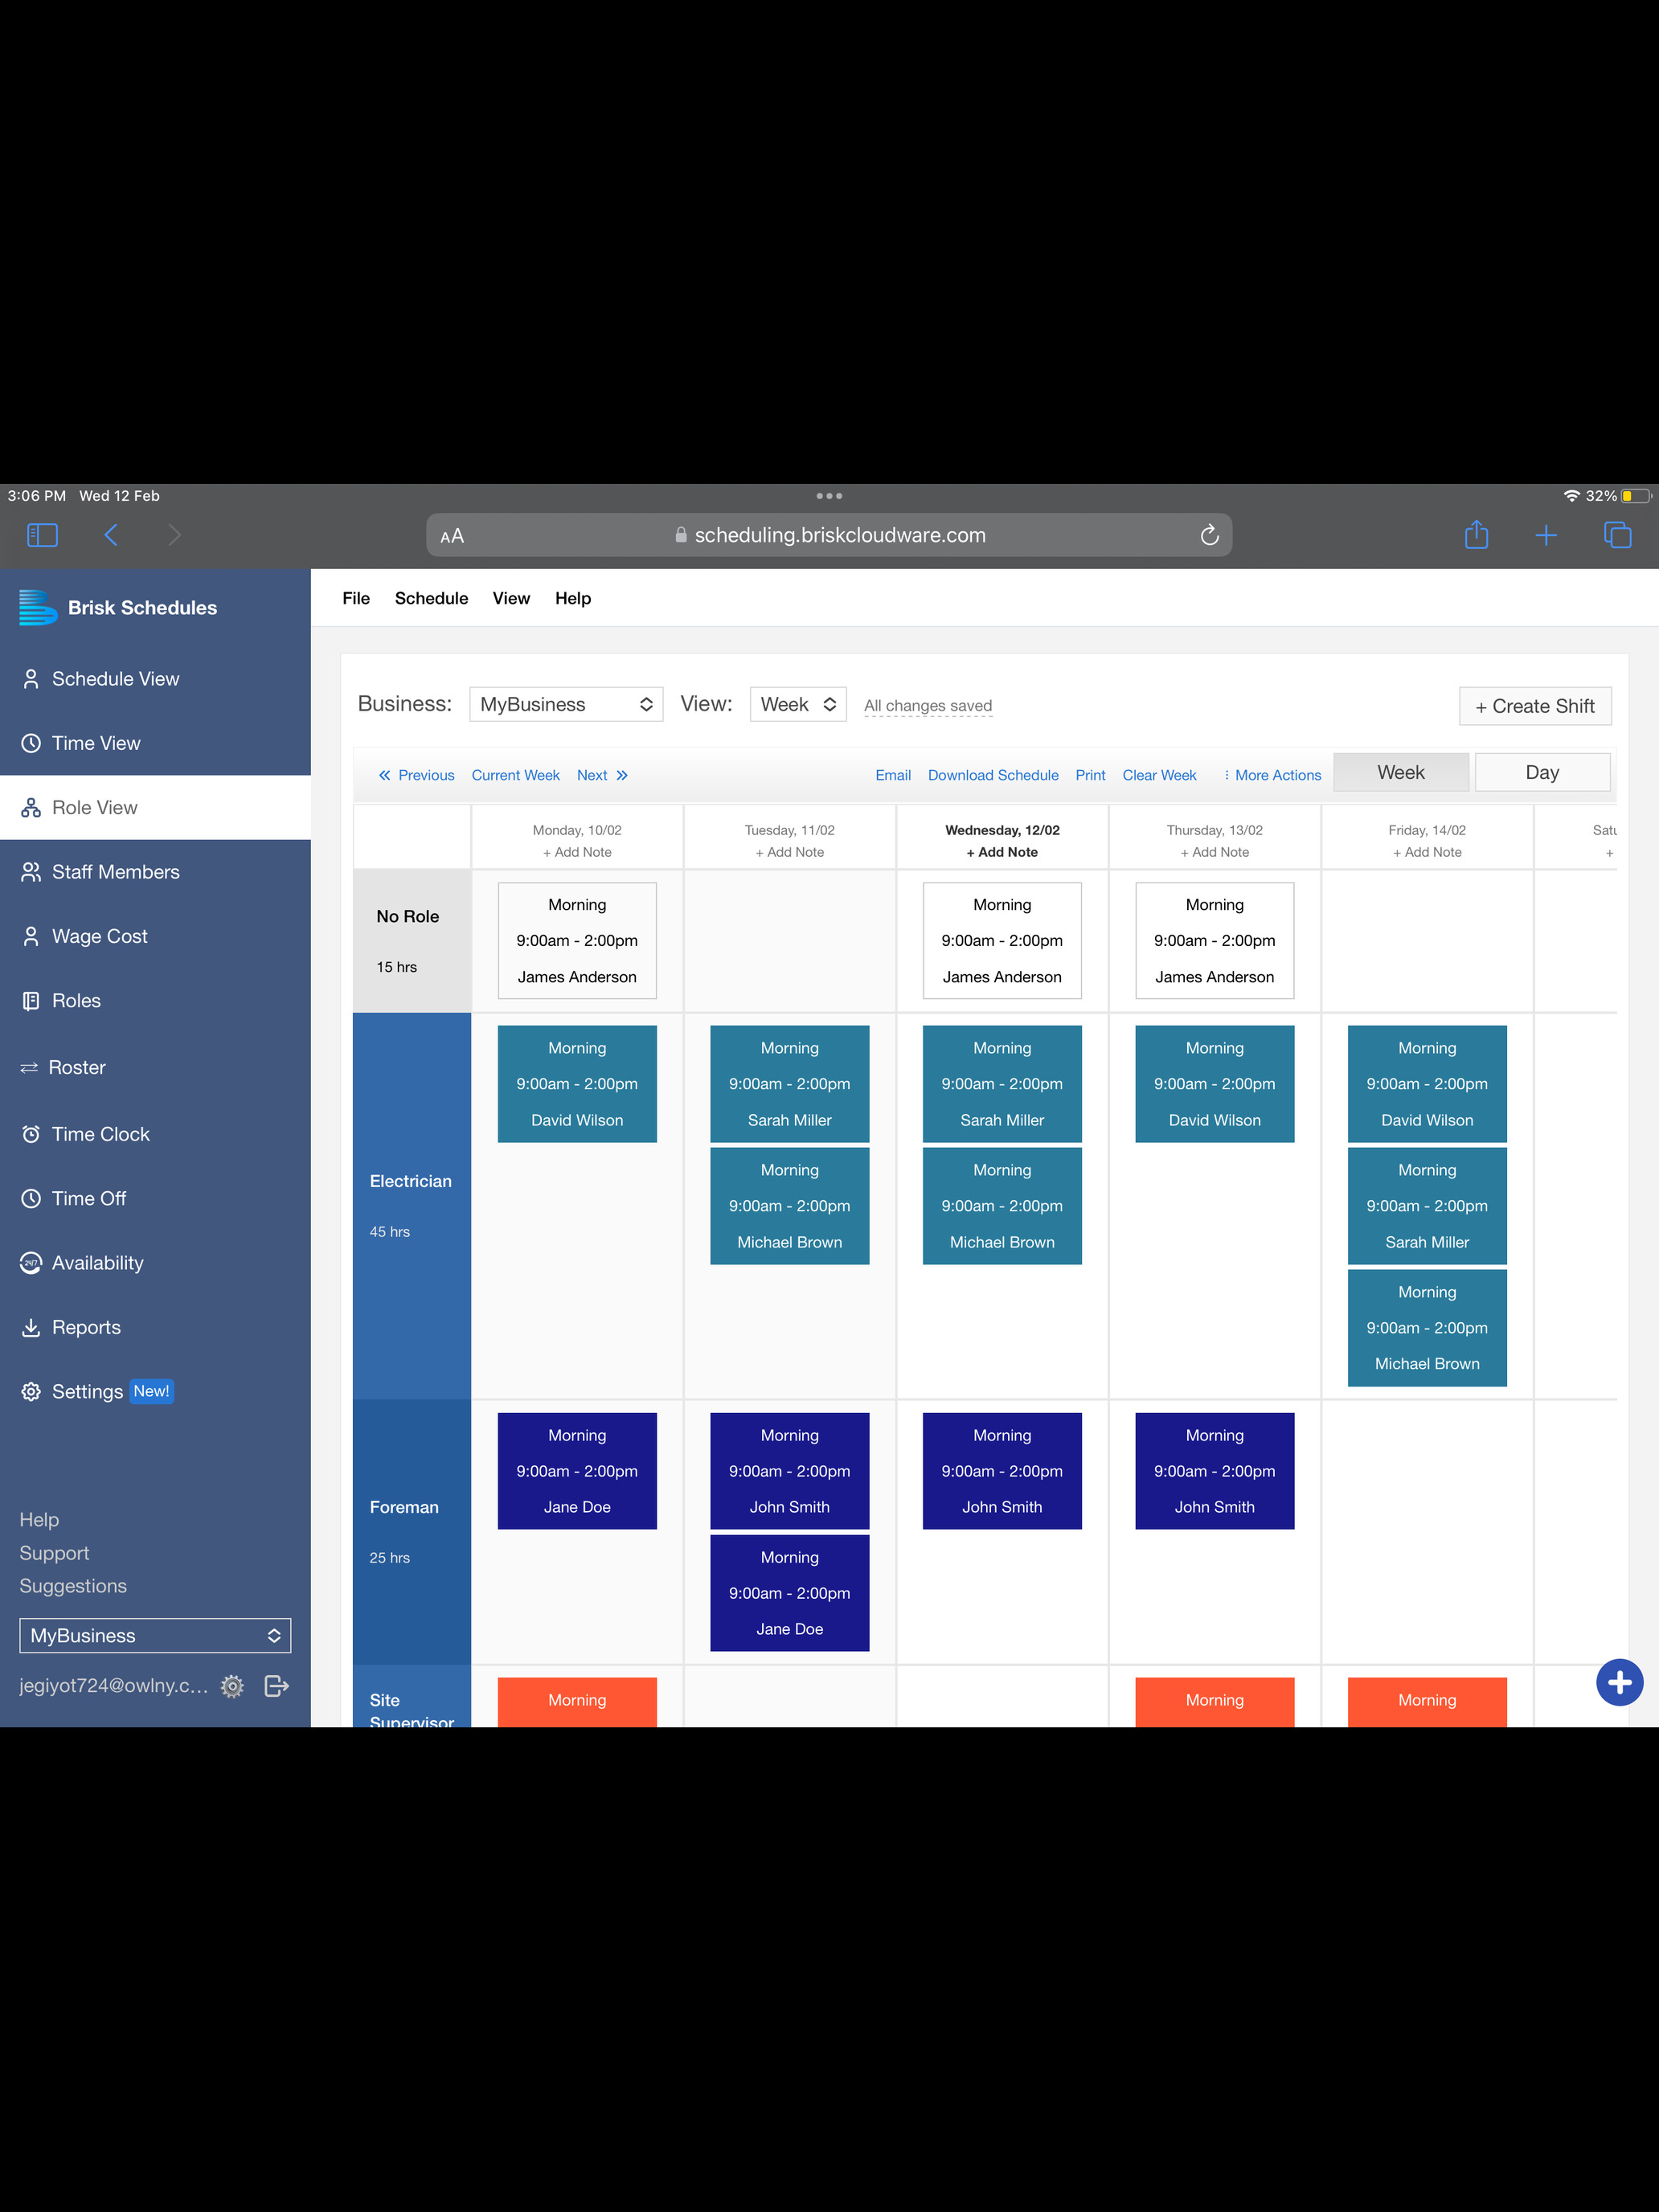Click Create Shift button
1659x2212 pixels.
tap(1535, 706)
